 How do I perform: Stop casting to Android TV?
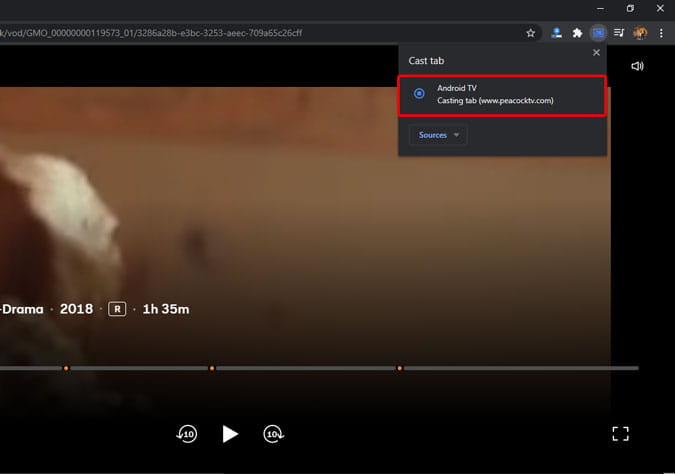(502, 96)
